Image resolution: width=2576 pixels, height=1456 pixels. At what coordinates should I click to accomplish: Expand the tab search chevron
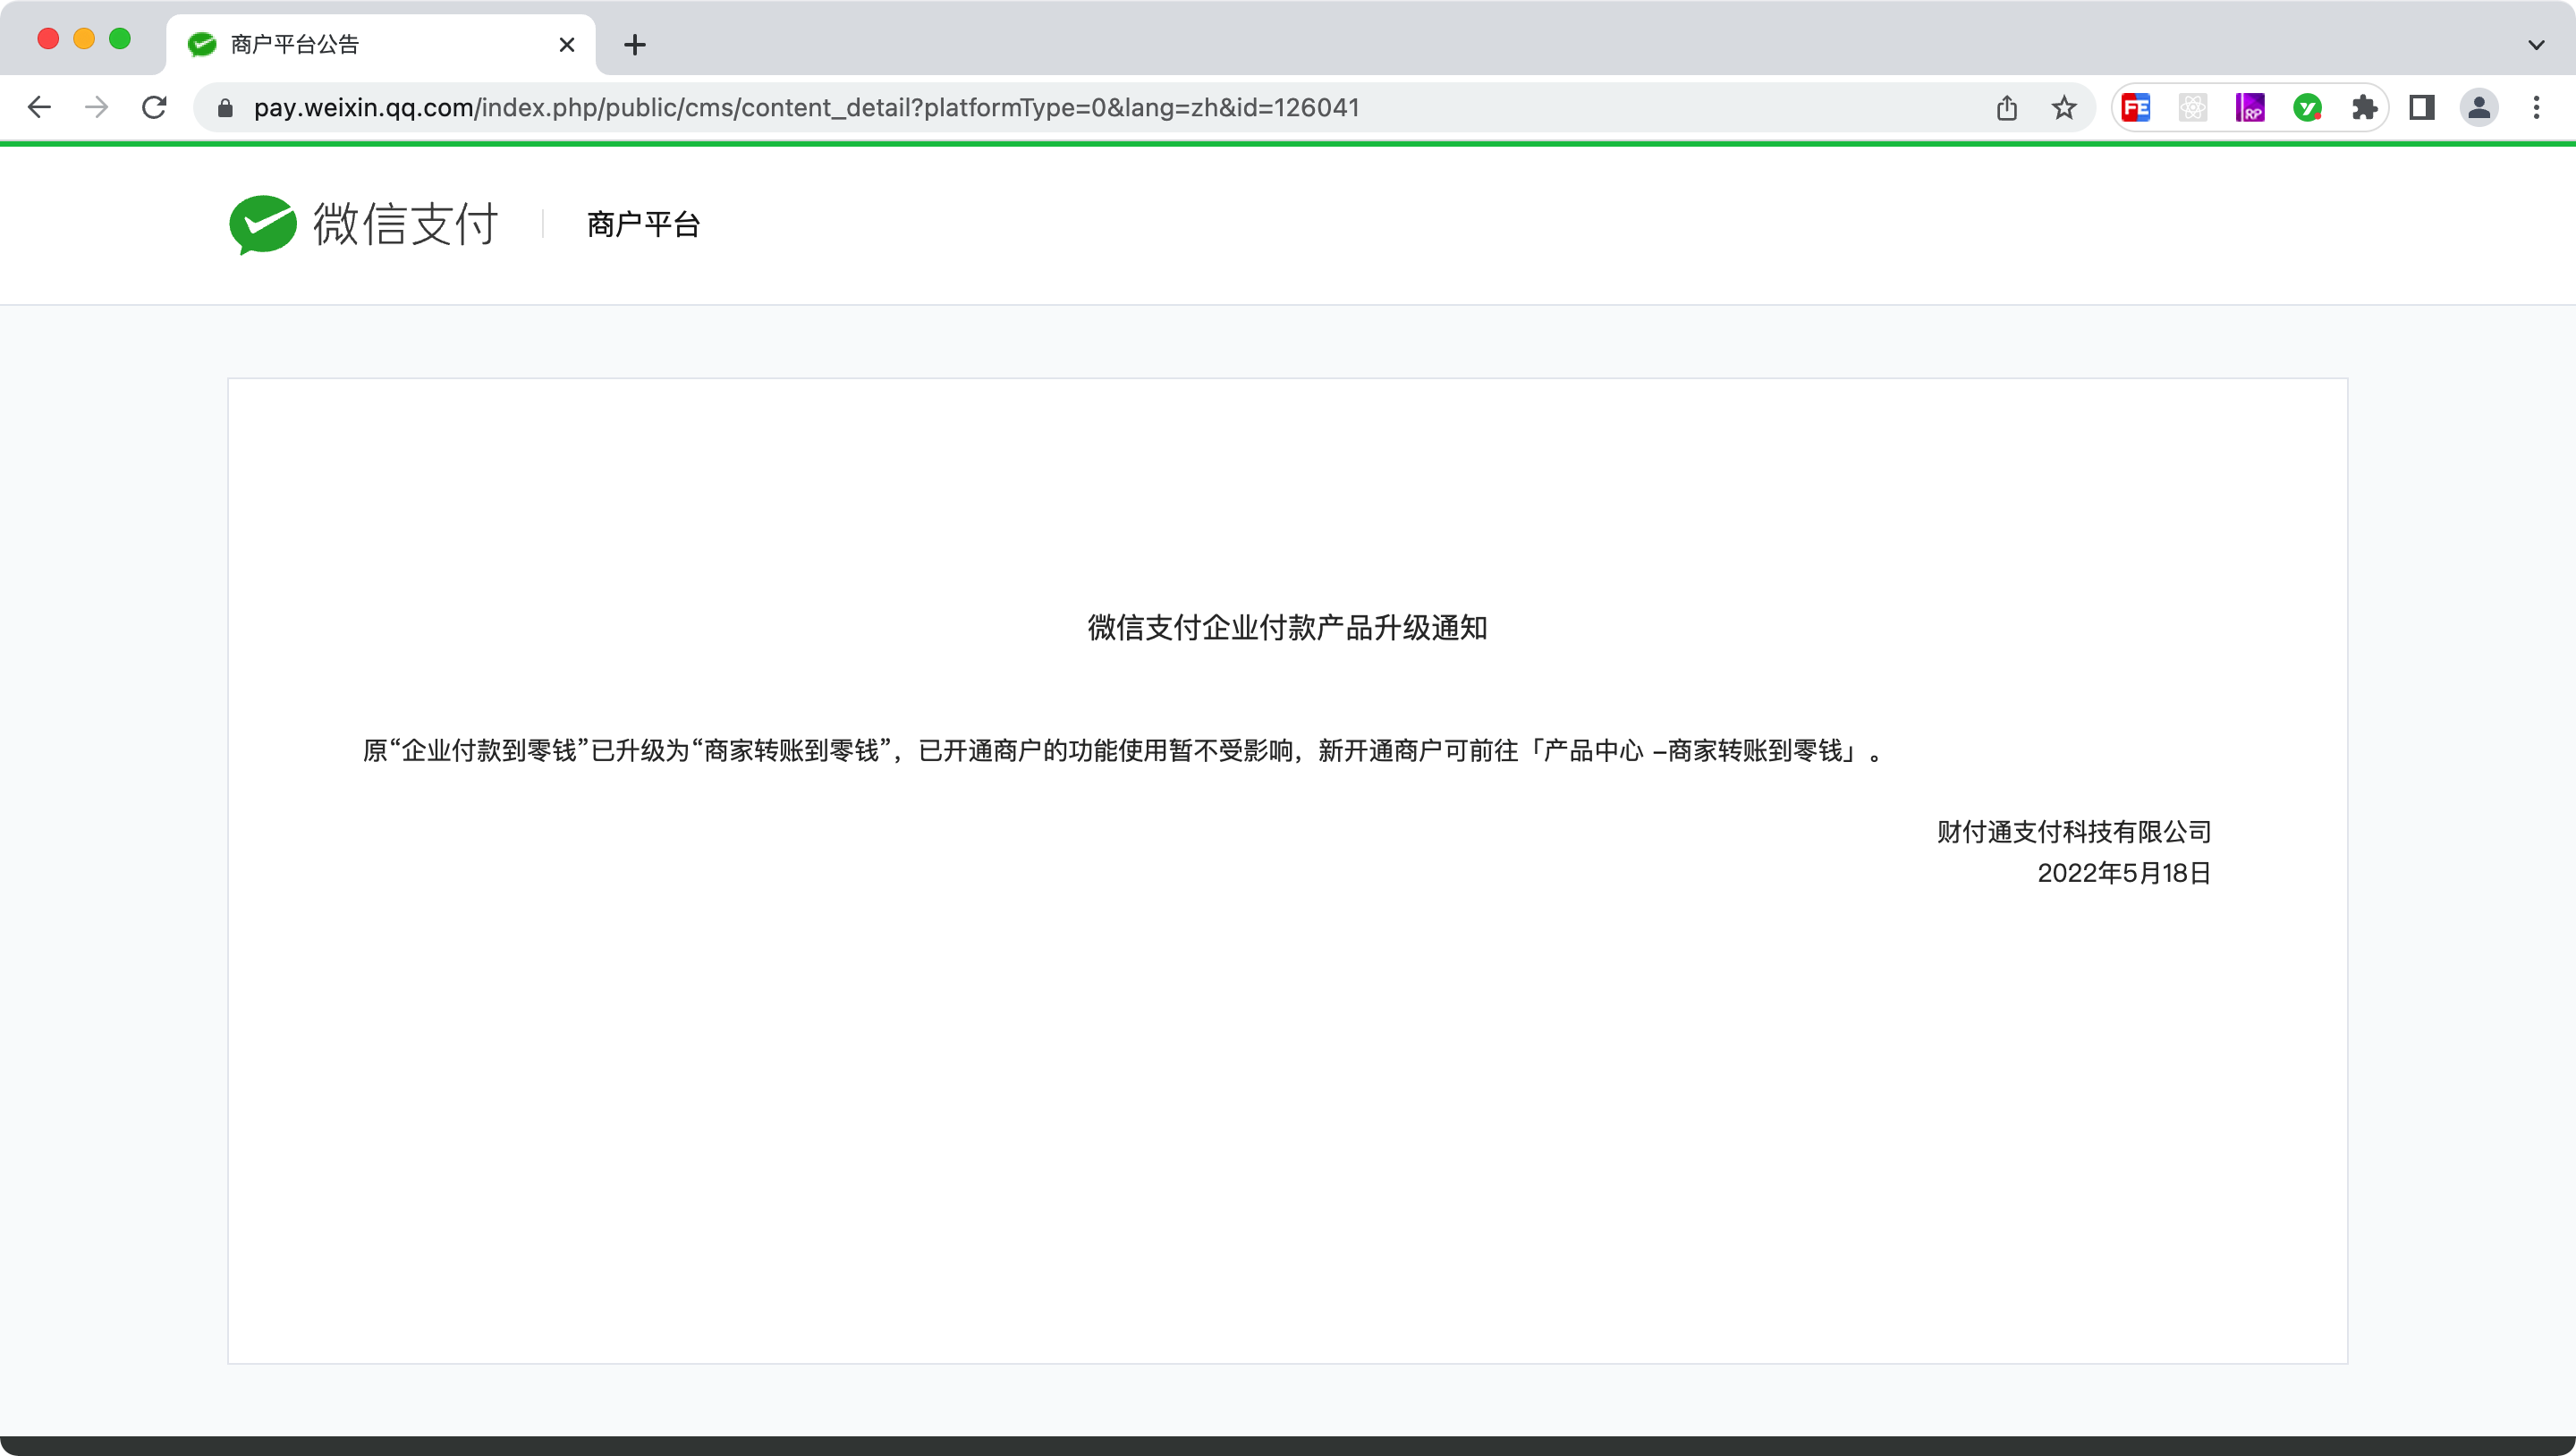[x=2536, y=44]
